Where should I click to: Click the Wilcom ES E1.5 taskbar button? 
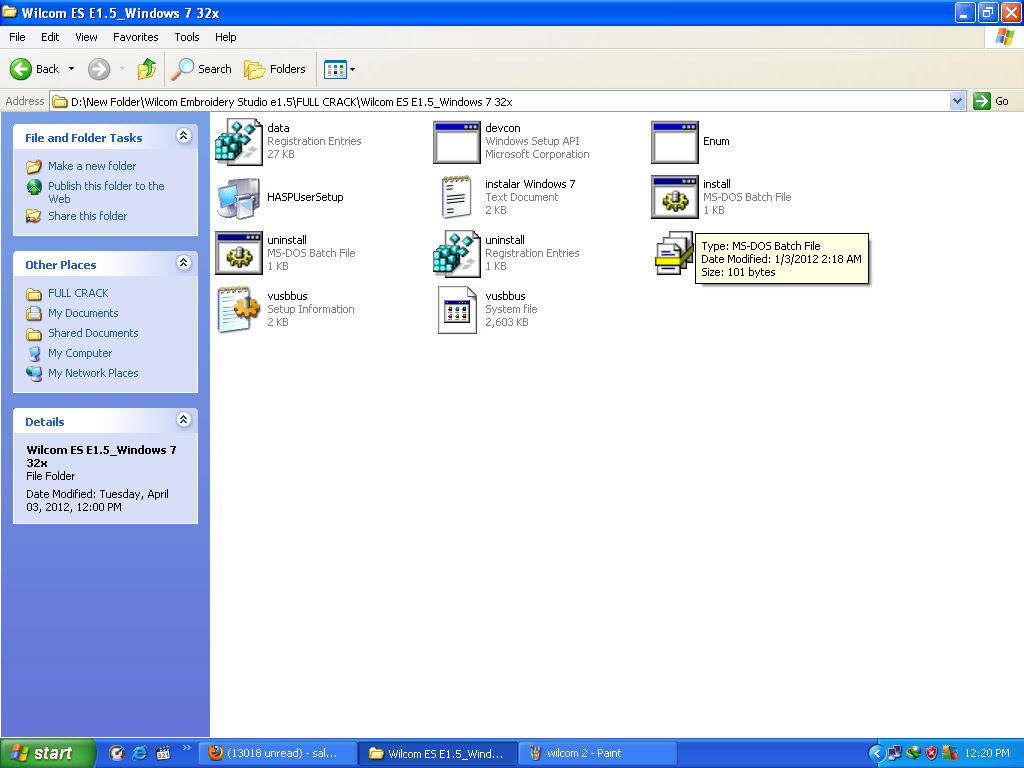coord(438,754)
